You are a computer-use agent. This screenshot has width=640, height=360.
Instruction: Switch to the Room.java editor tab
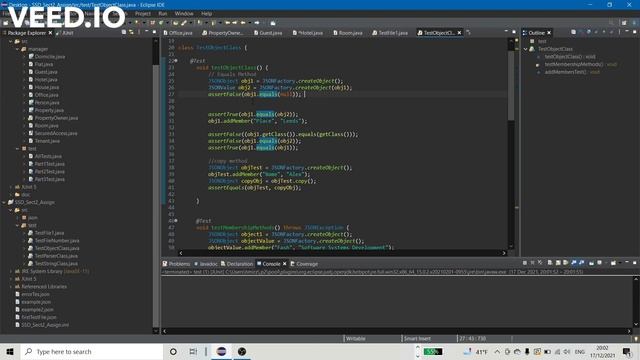point(347,33)
